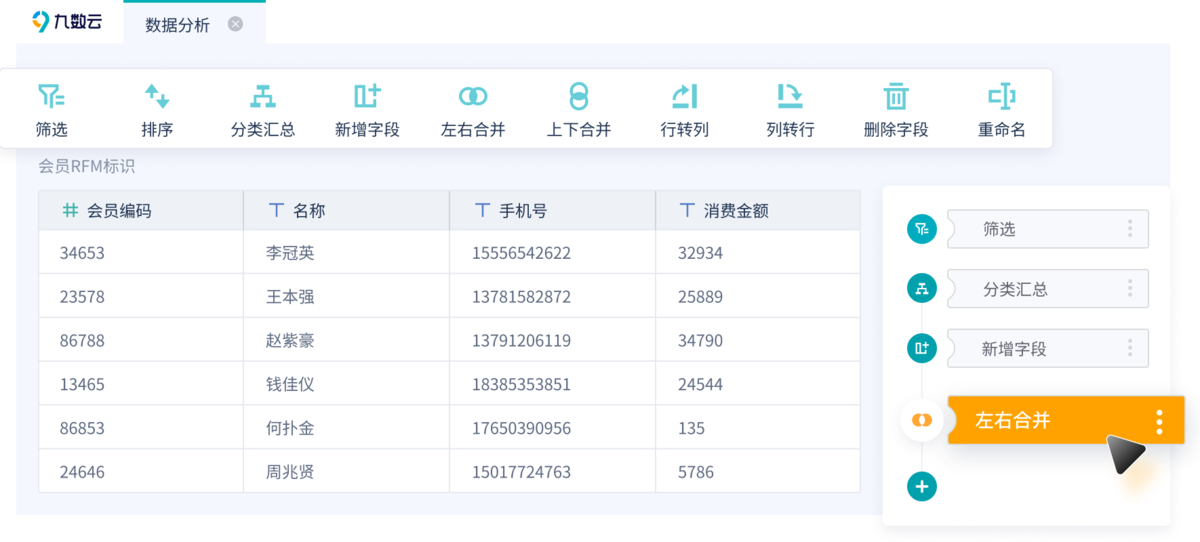The width and height of the screenshot is (1200, 542).
Task: Click the text type icon beside 消费金额
Action: [687, 211]
